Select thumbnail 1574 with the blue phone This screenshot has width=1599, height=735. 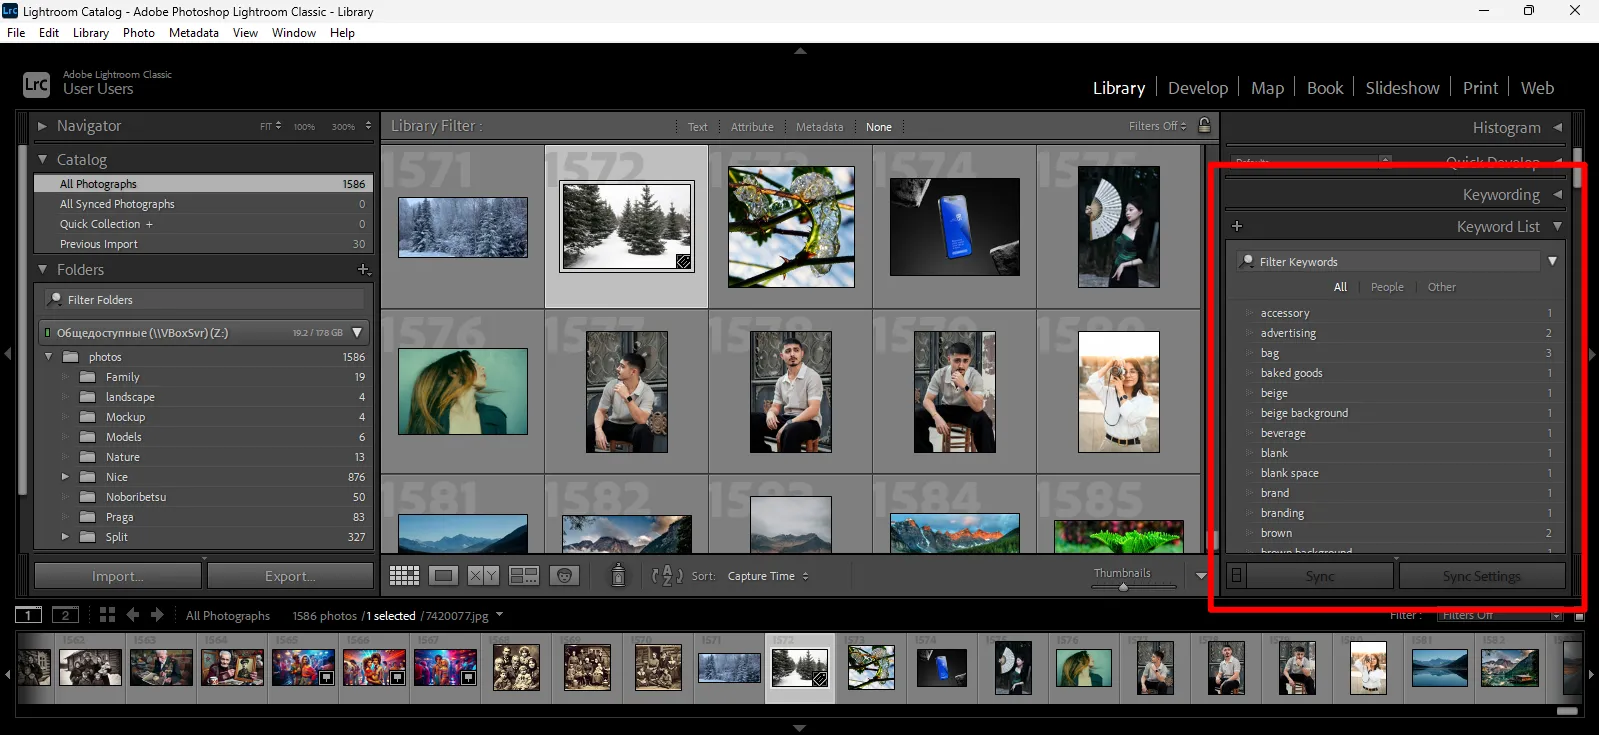pos(954,227)
